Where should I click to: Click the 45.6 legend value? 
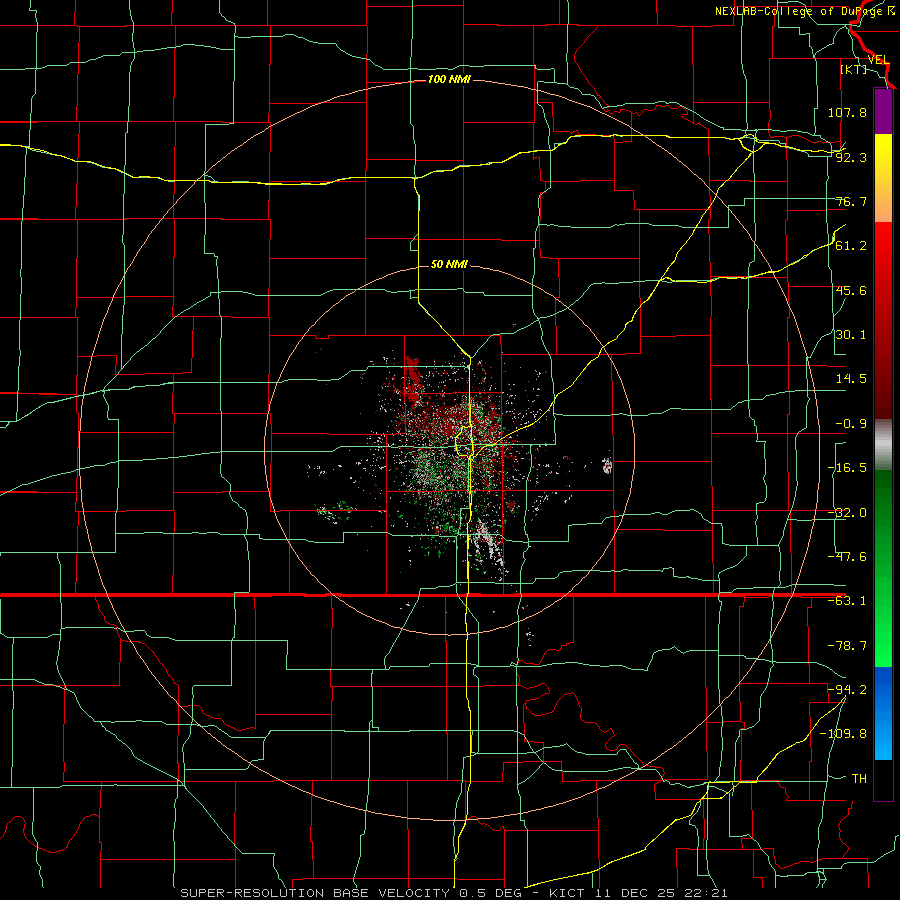pyautogui.click(x=851, y=290)
